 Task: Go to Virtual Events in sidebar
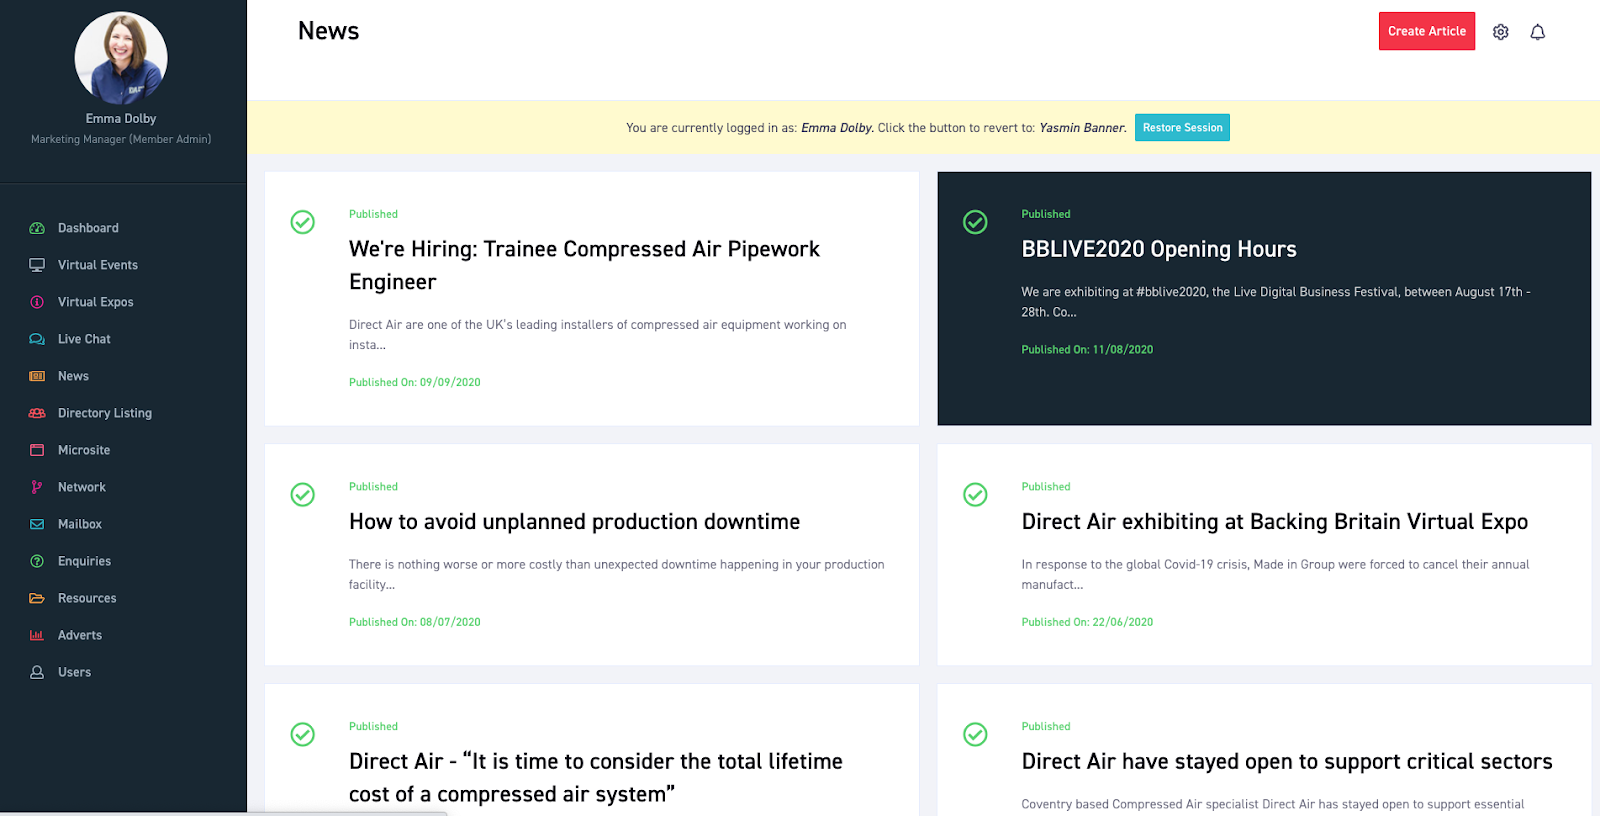(98, 265)
